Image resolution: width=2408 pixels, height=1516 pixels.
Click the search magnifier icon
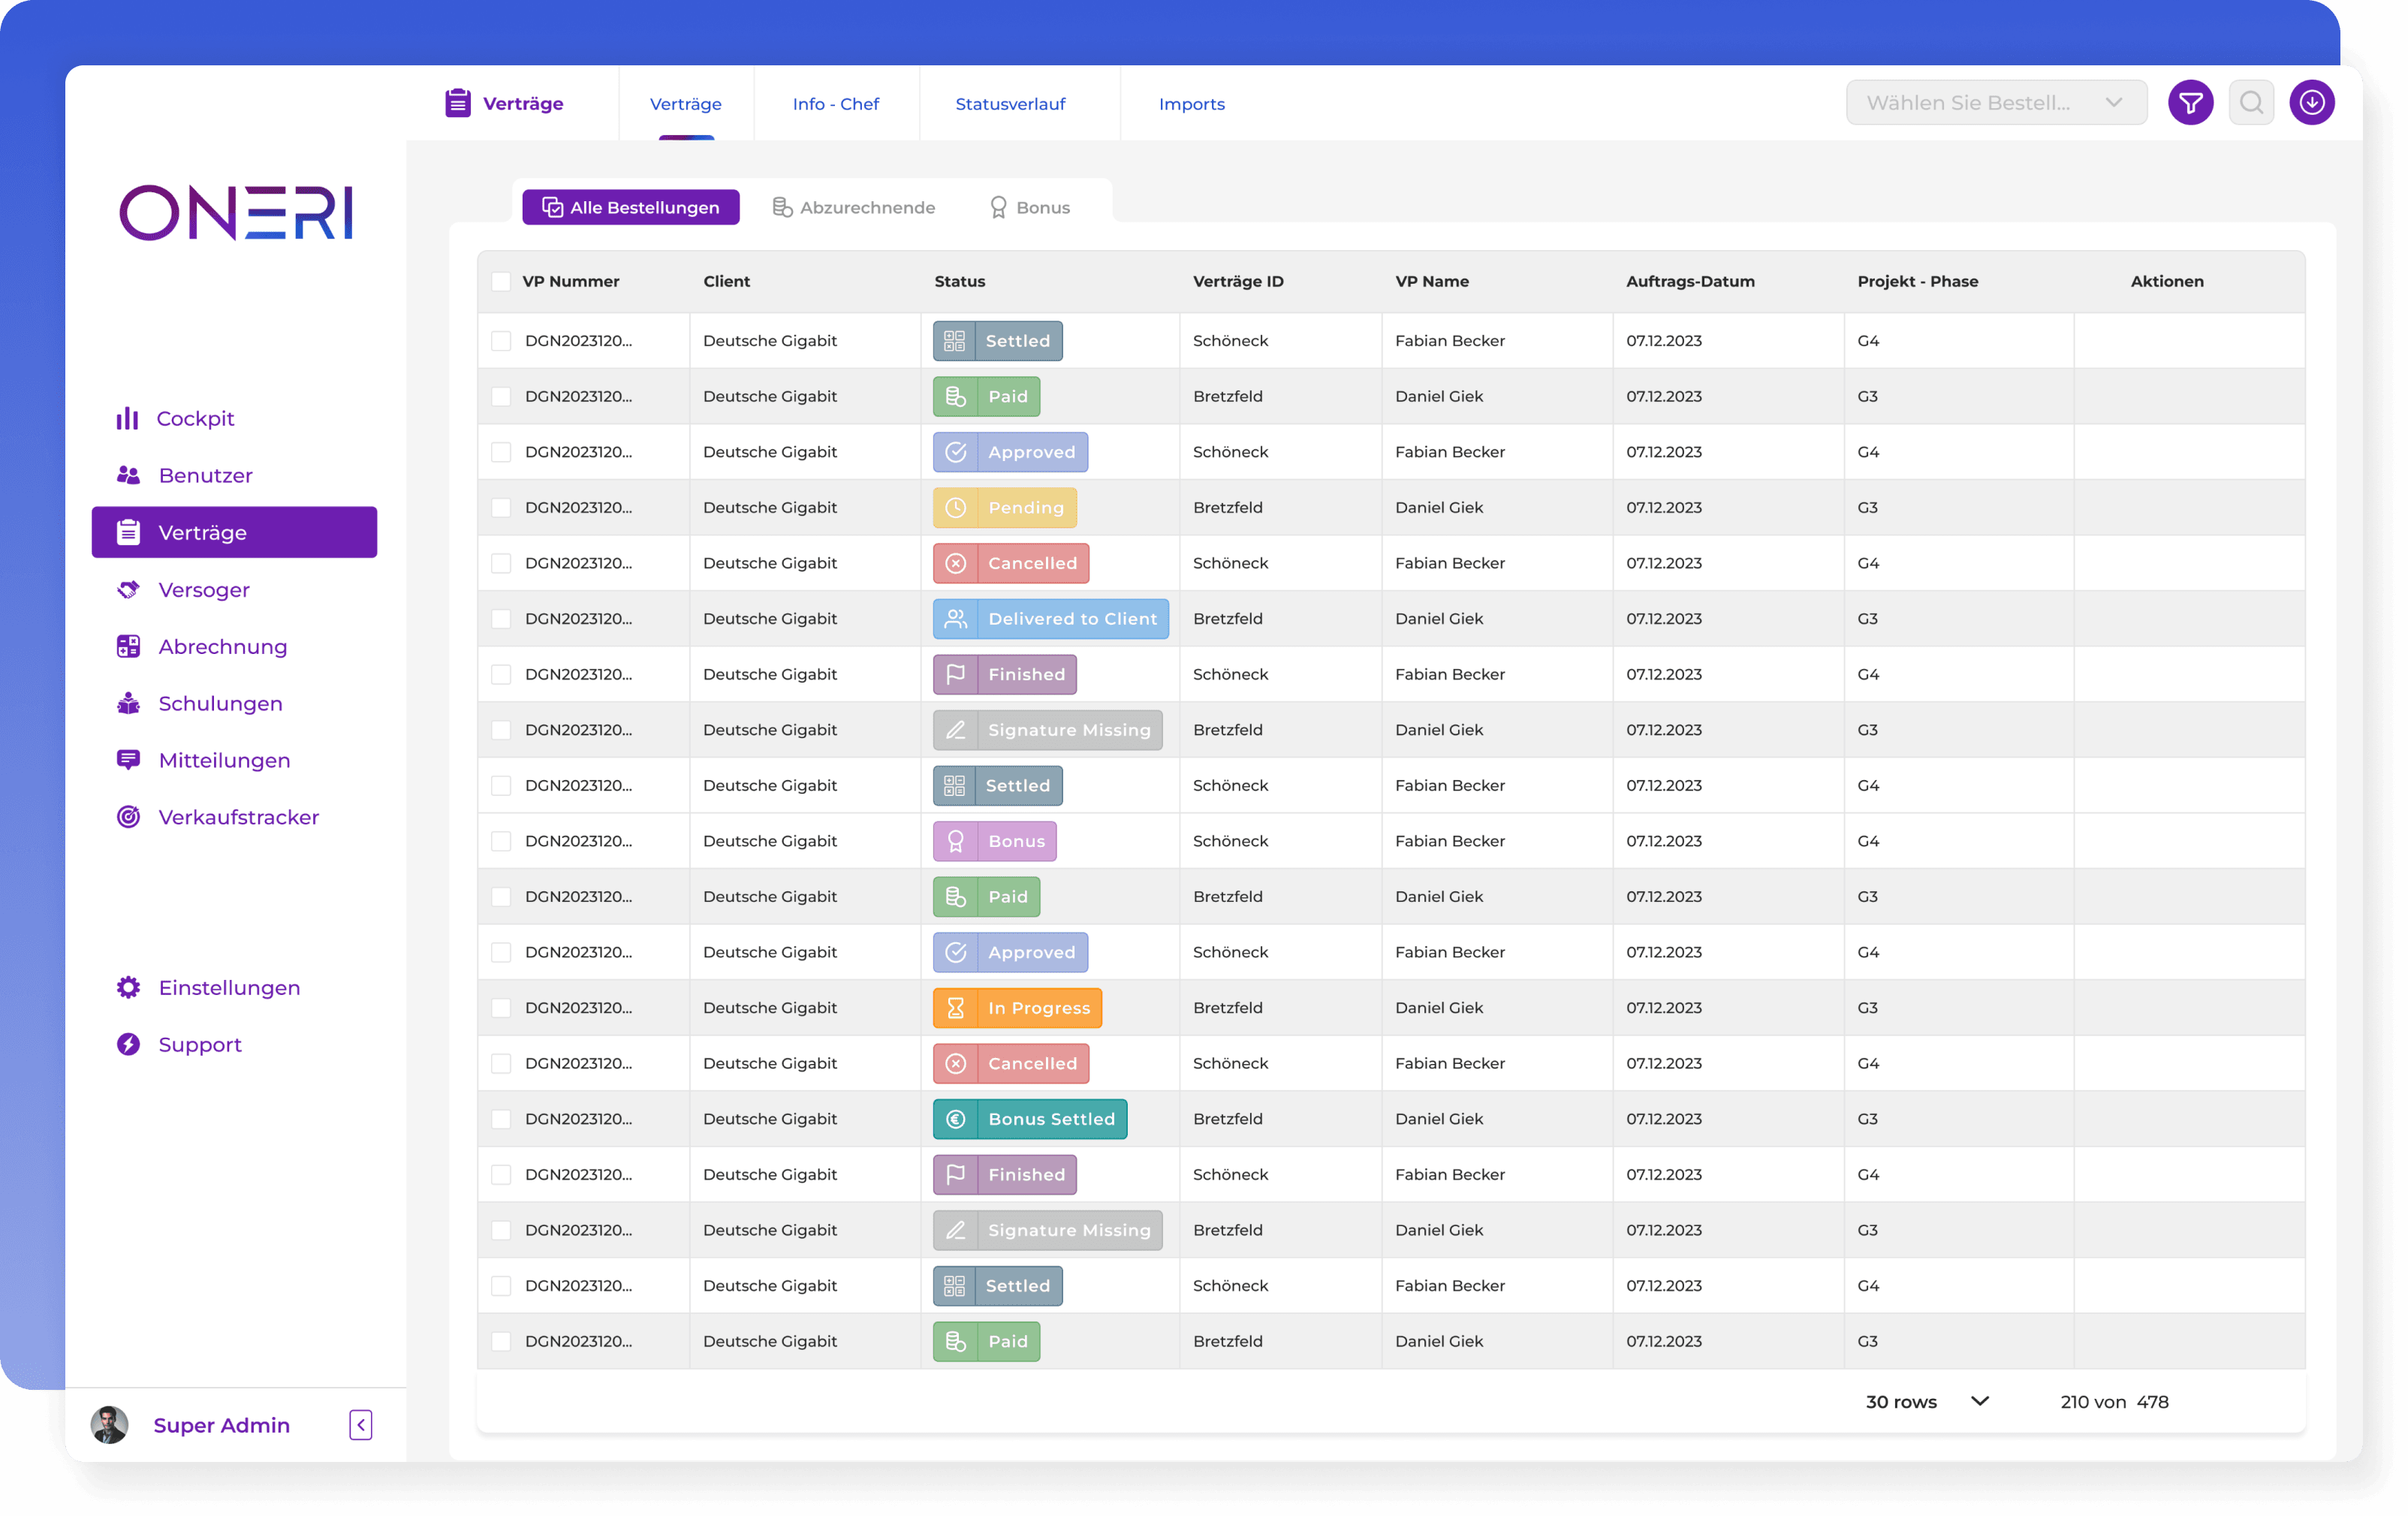coord(2251,102)
